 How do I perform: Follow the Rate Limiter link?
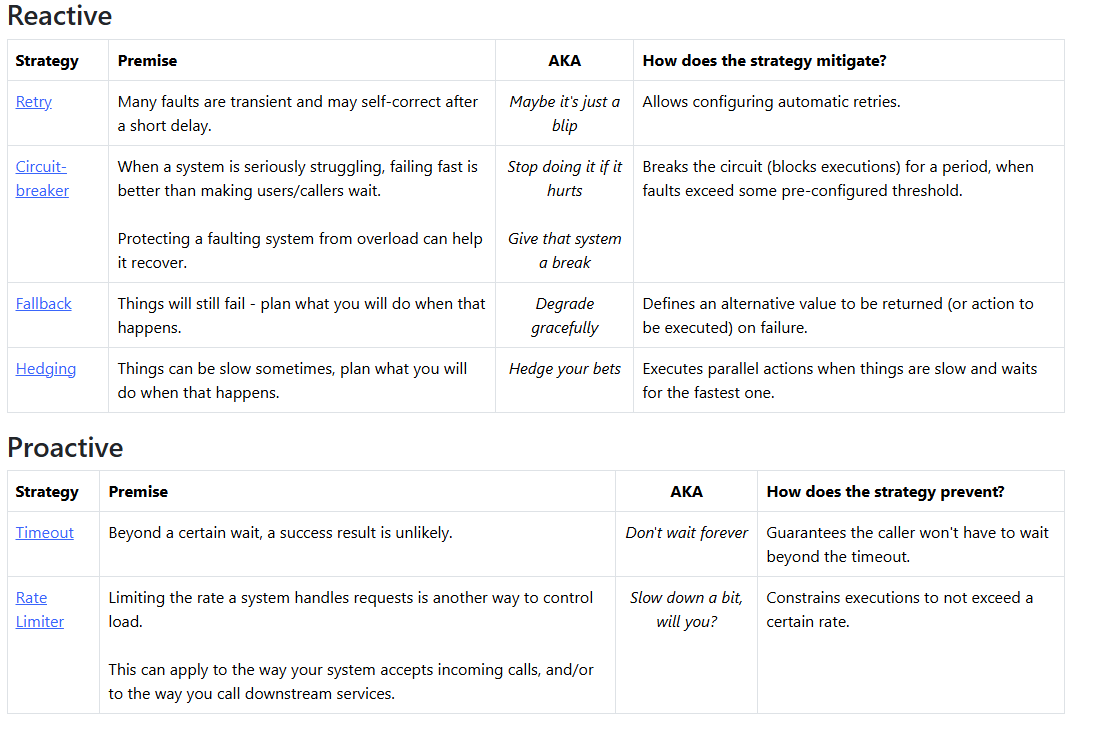[x=39, y=610]
